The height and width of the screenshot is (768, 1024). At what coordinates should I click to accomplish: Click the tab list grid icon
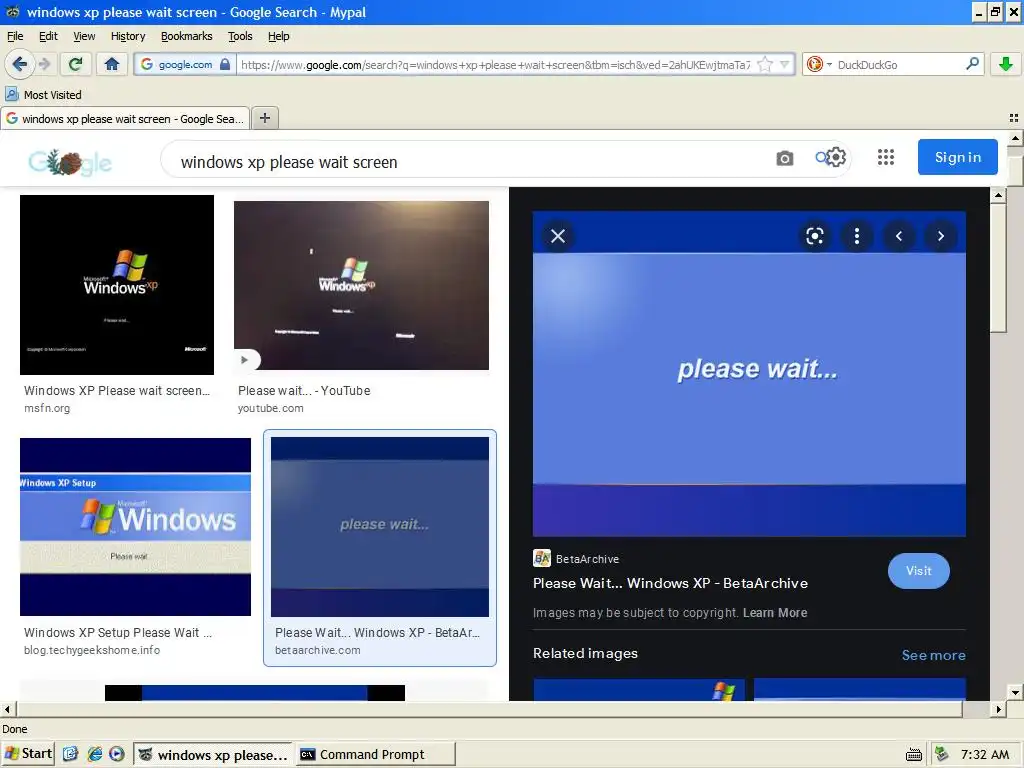(x=1014, y=118)
